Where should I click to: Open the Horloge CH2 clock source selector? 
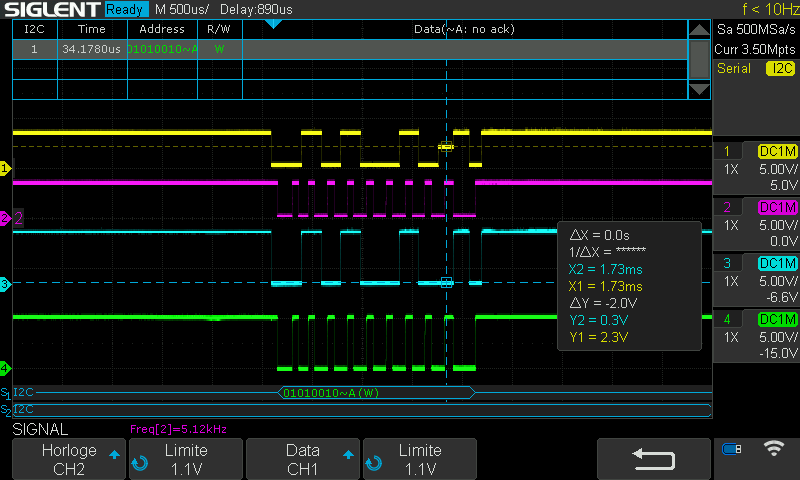pyautogui.click(x=69, y=459)
